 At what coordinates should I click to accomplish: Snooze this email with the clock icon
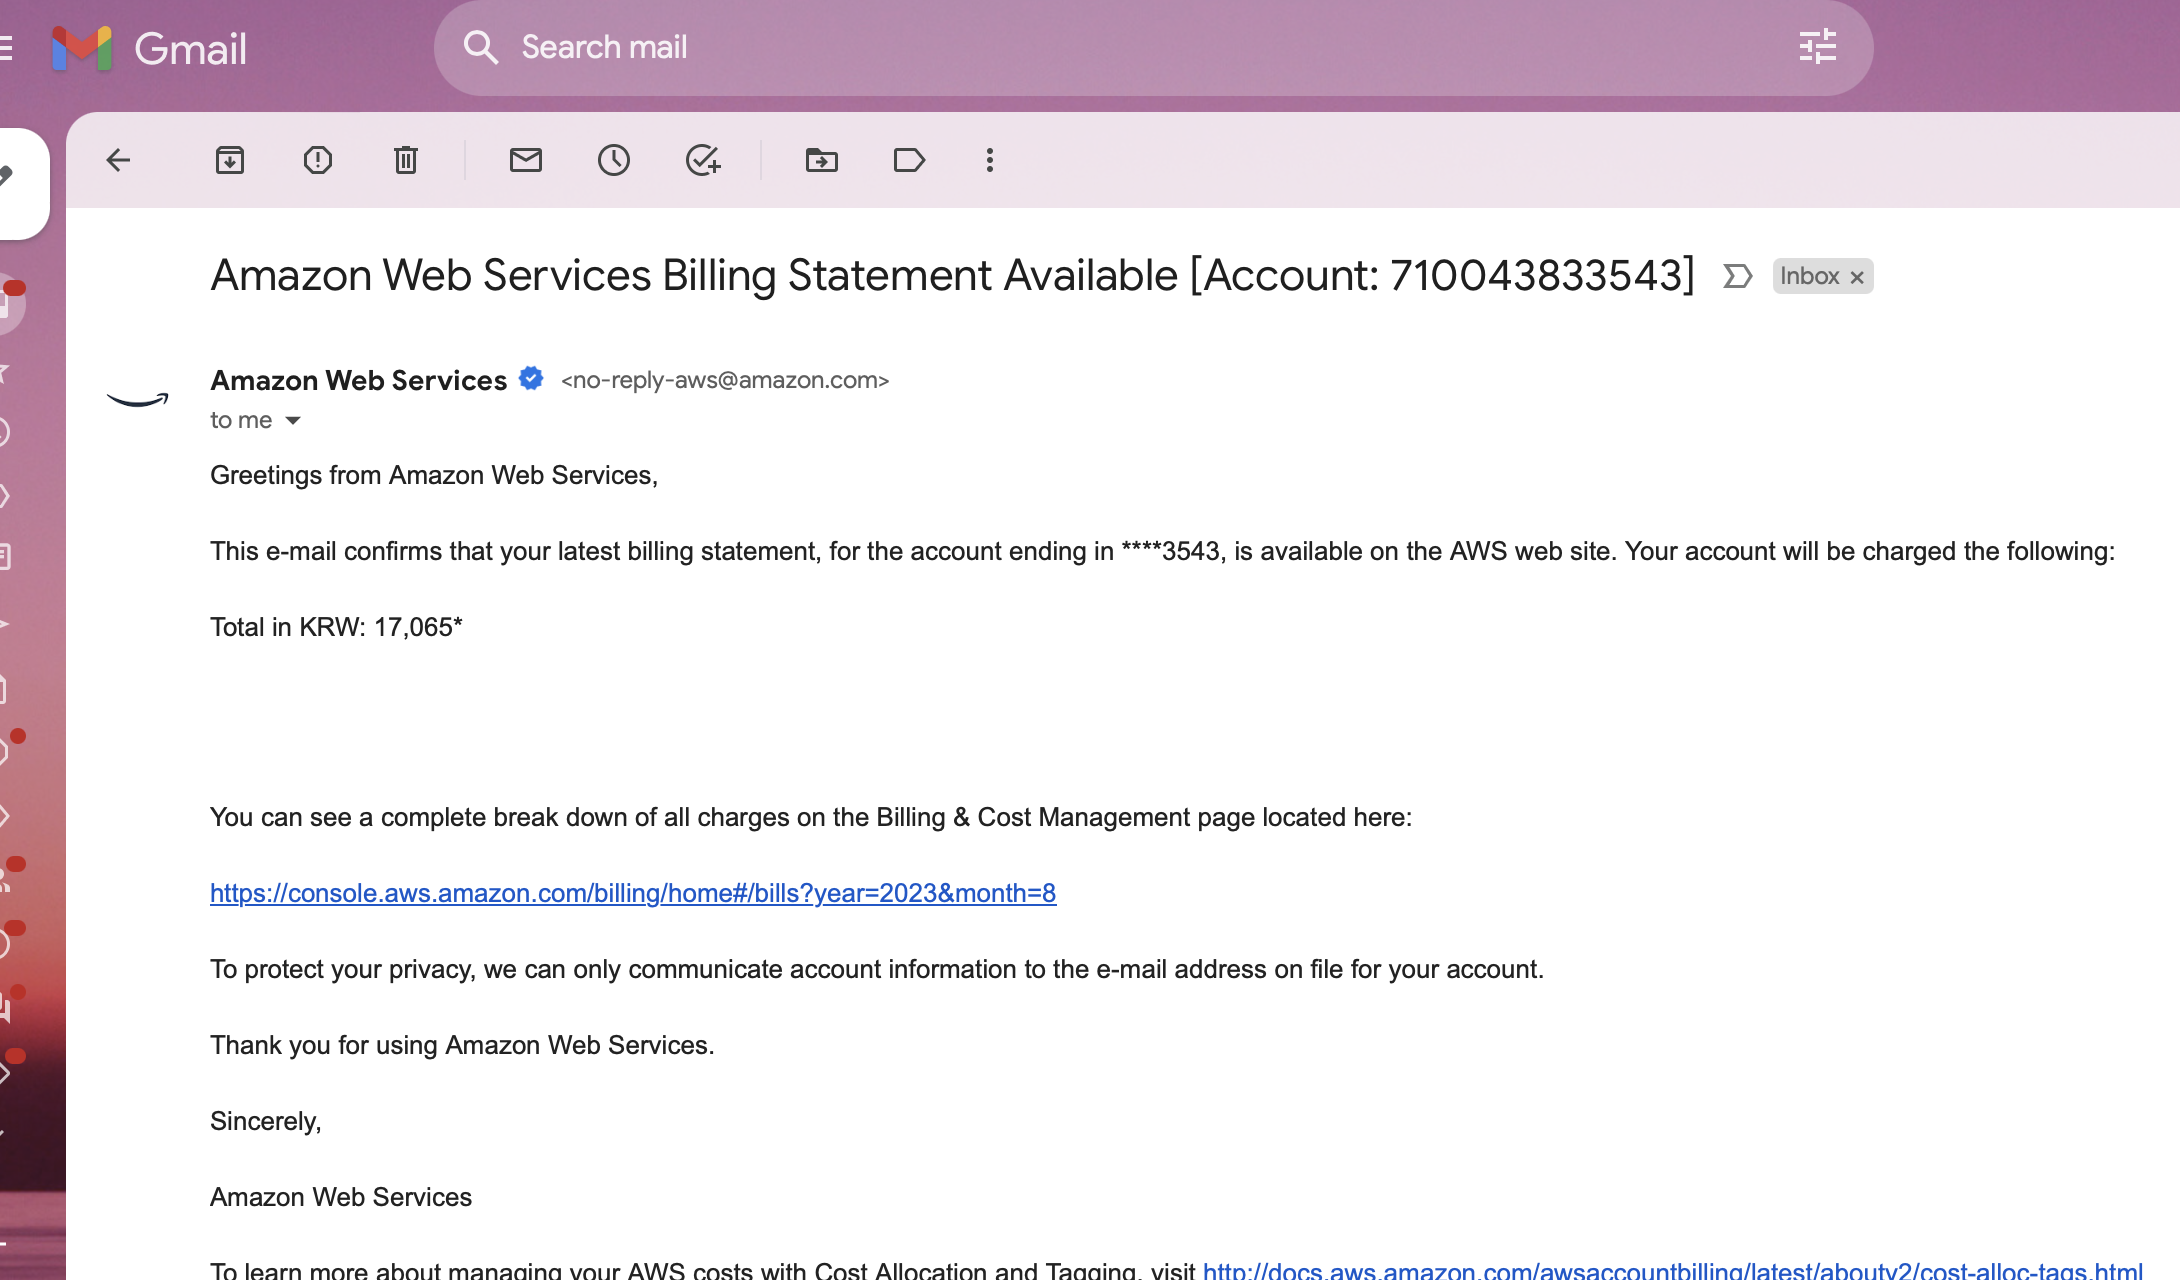click(614, 160)
